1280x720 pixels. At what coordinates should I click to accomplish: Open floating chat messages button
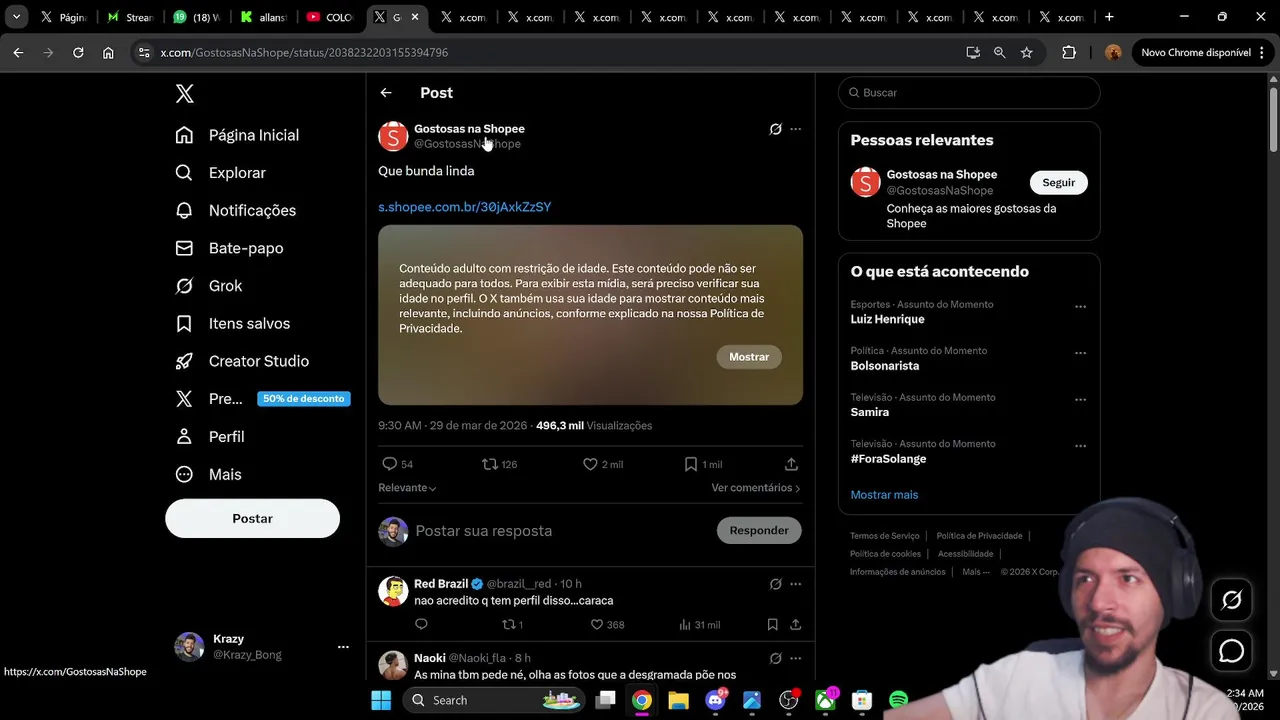pos(1232,651)
